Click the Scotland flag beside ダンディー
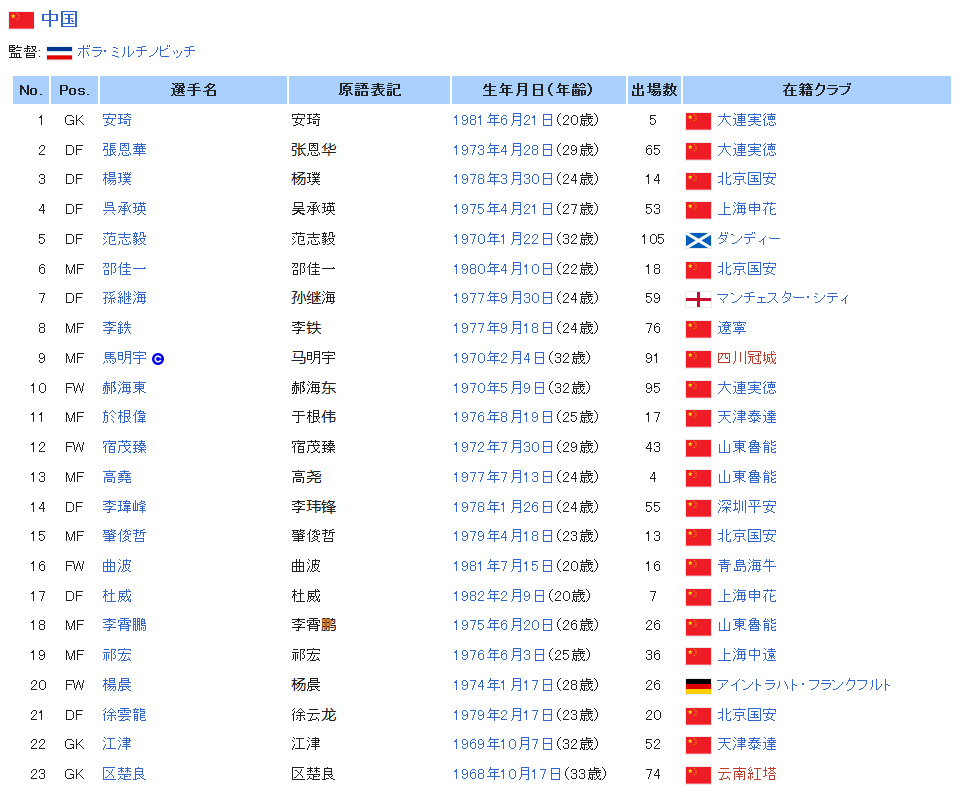The height and width of the screenshot is (796, 962). tap(698, 240)
